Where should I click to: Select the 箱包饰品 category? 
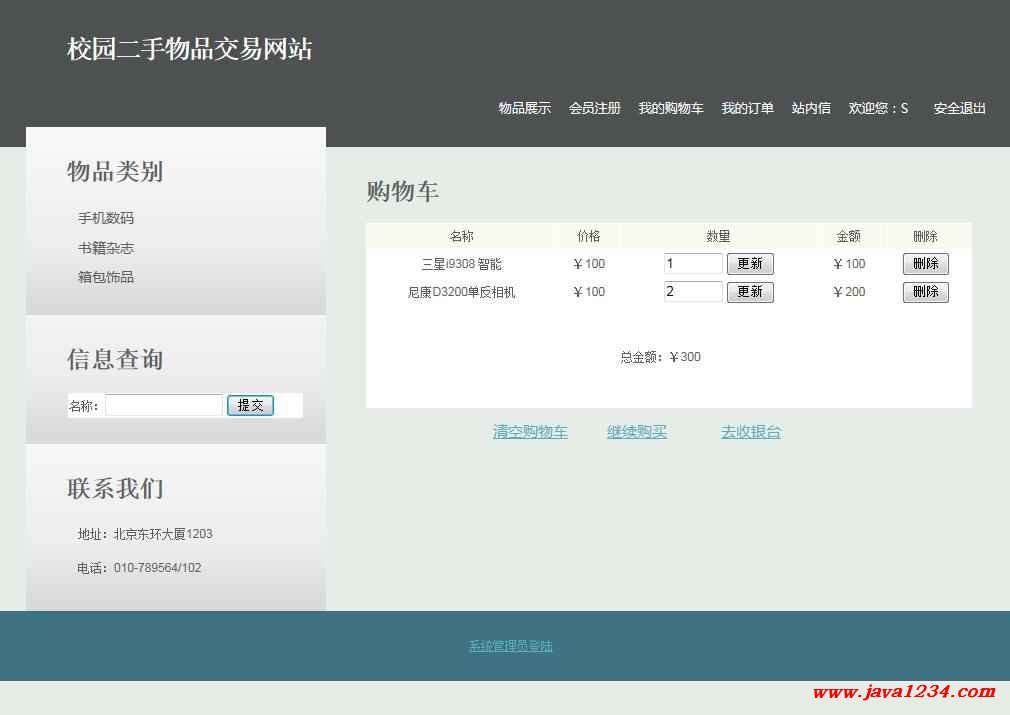coord(106,277)
